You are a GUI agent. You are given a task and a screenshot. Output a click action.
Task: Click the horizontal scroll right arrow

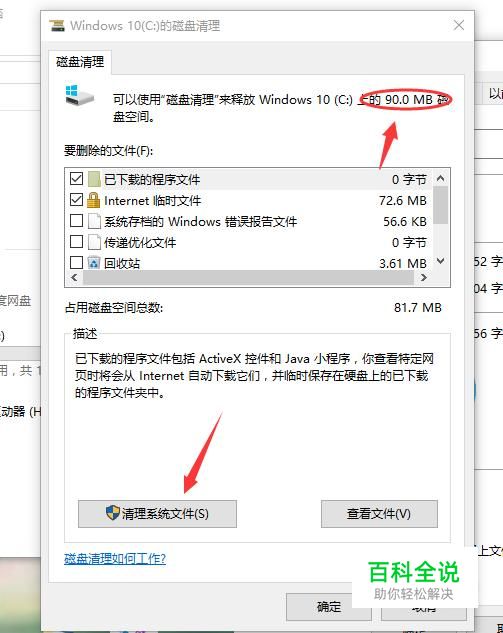[424, 277]
